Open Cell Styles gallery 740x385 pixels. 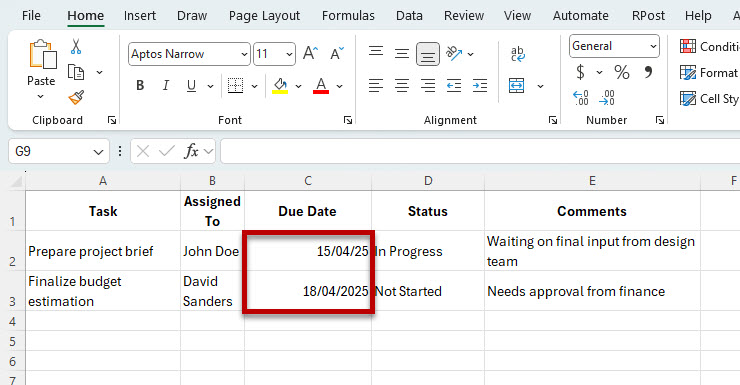coord(709,99)
